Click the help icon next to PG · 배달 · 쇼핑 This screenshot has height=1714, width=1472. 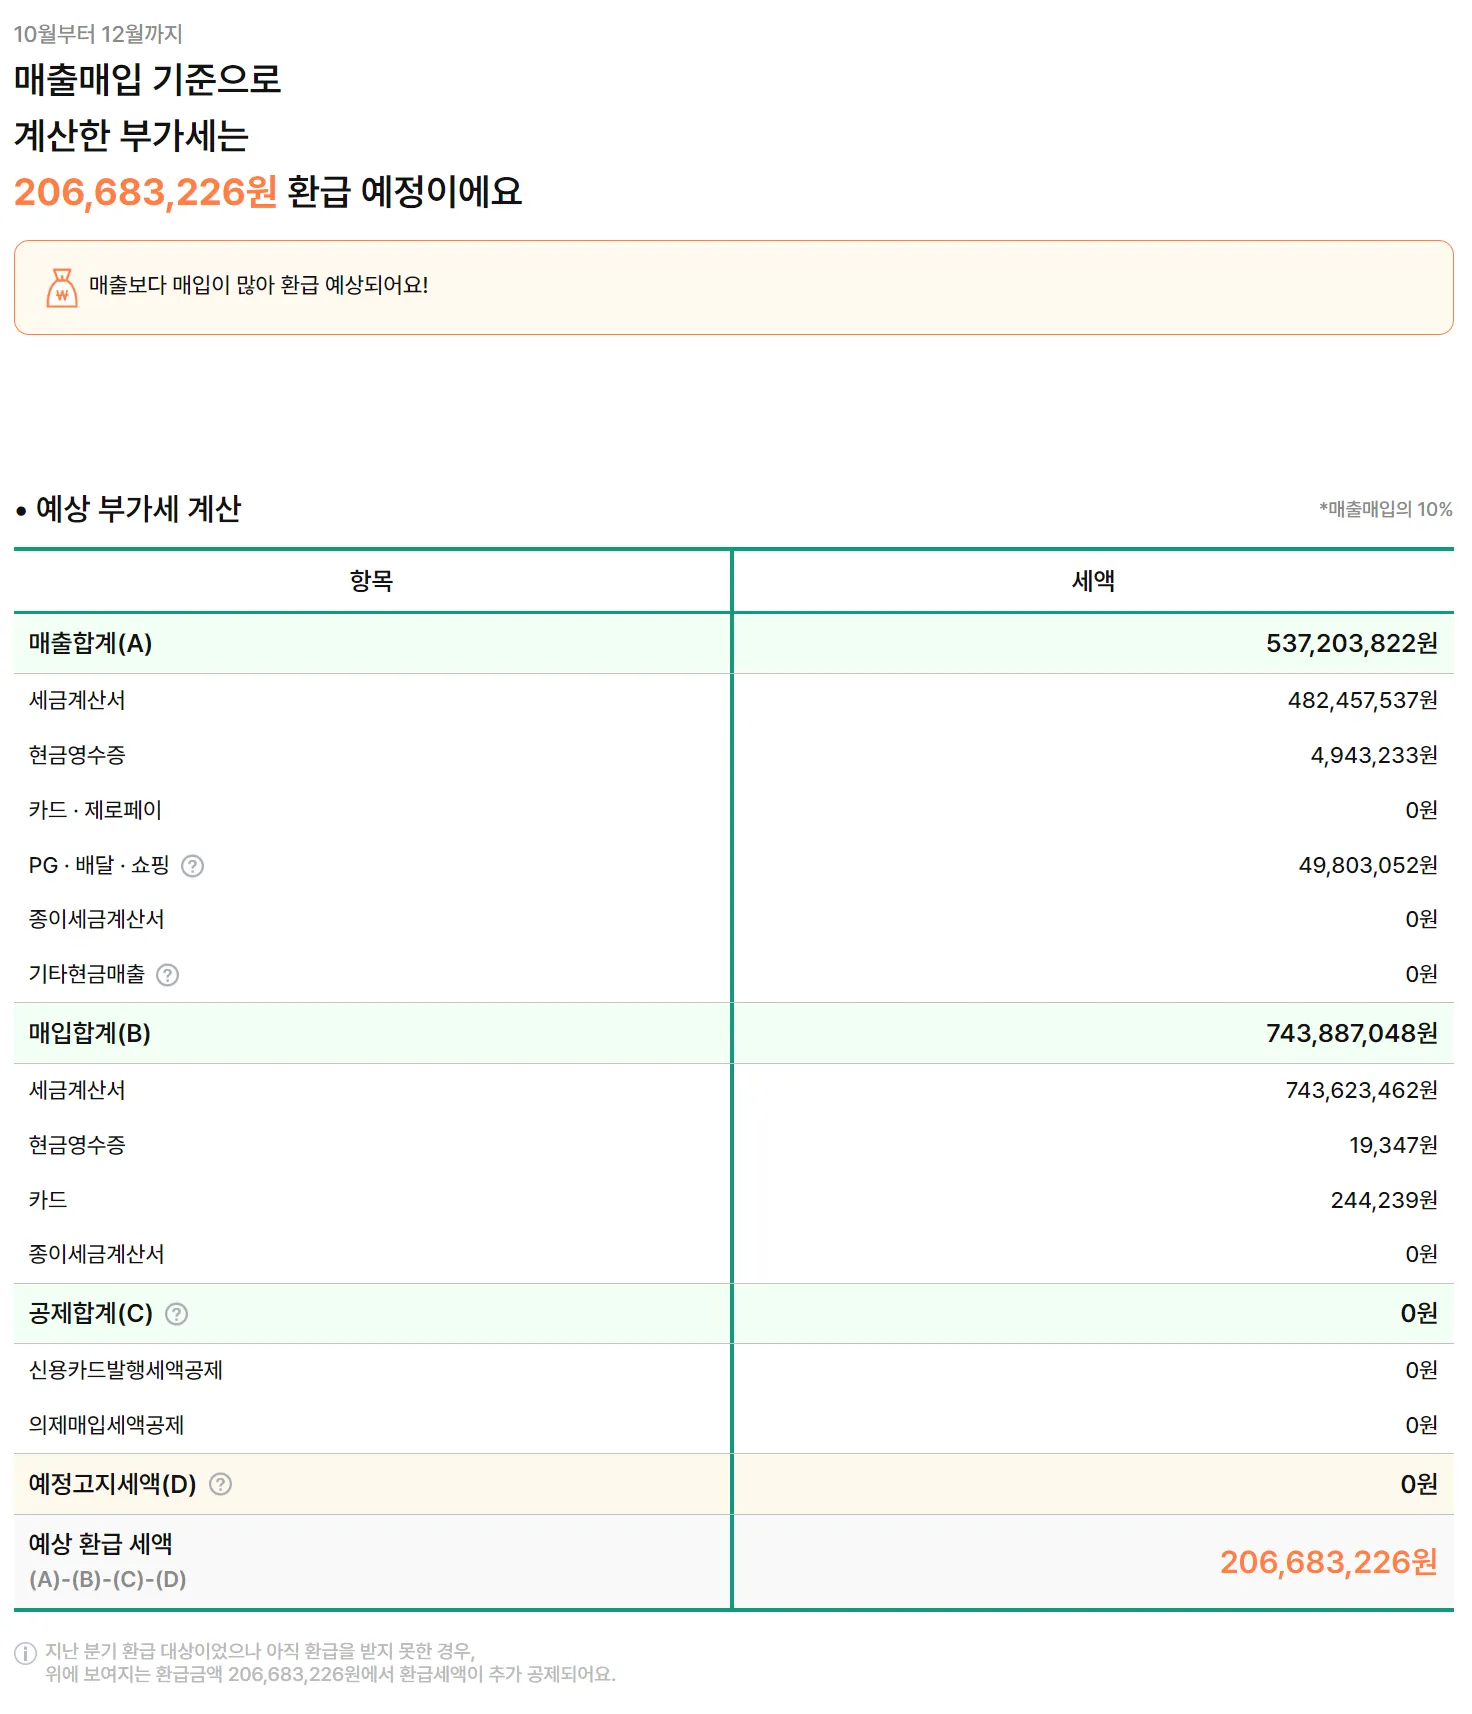click(x=192, y=866)
